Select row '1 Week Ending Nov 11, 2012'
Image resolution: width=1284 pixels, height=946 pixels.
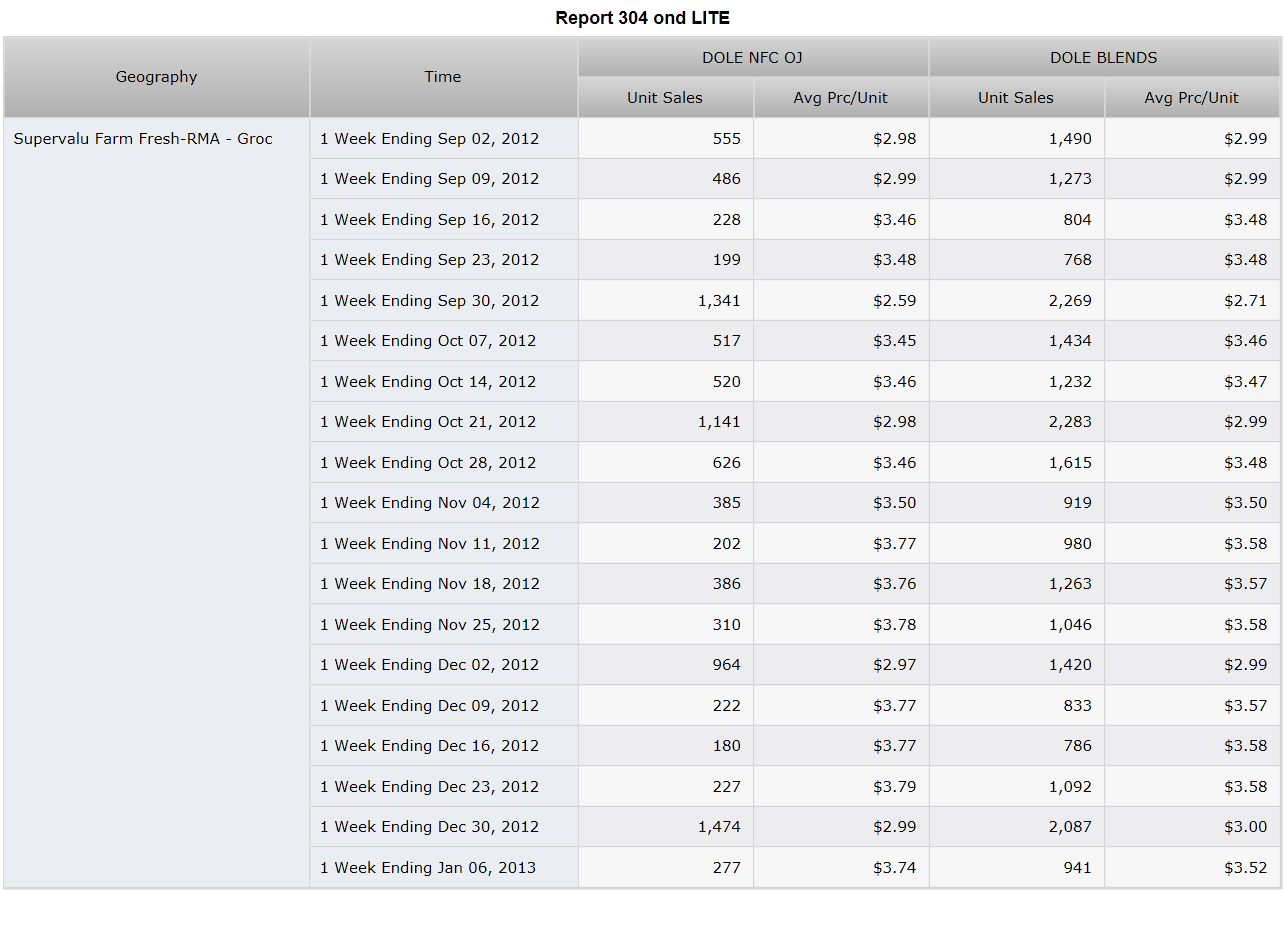coord(443,543)
